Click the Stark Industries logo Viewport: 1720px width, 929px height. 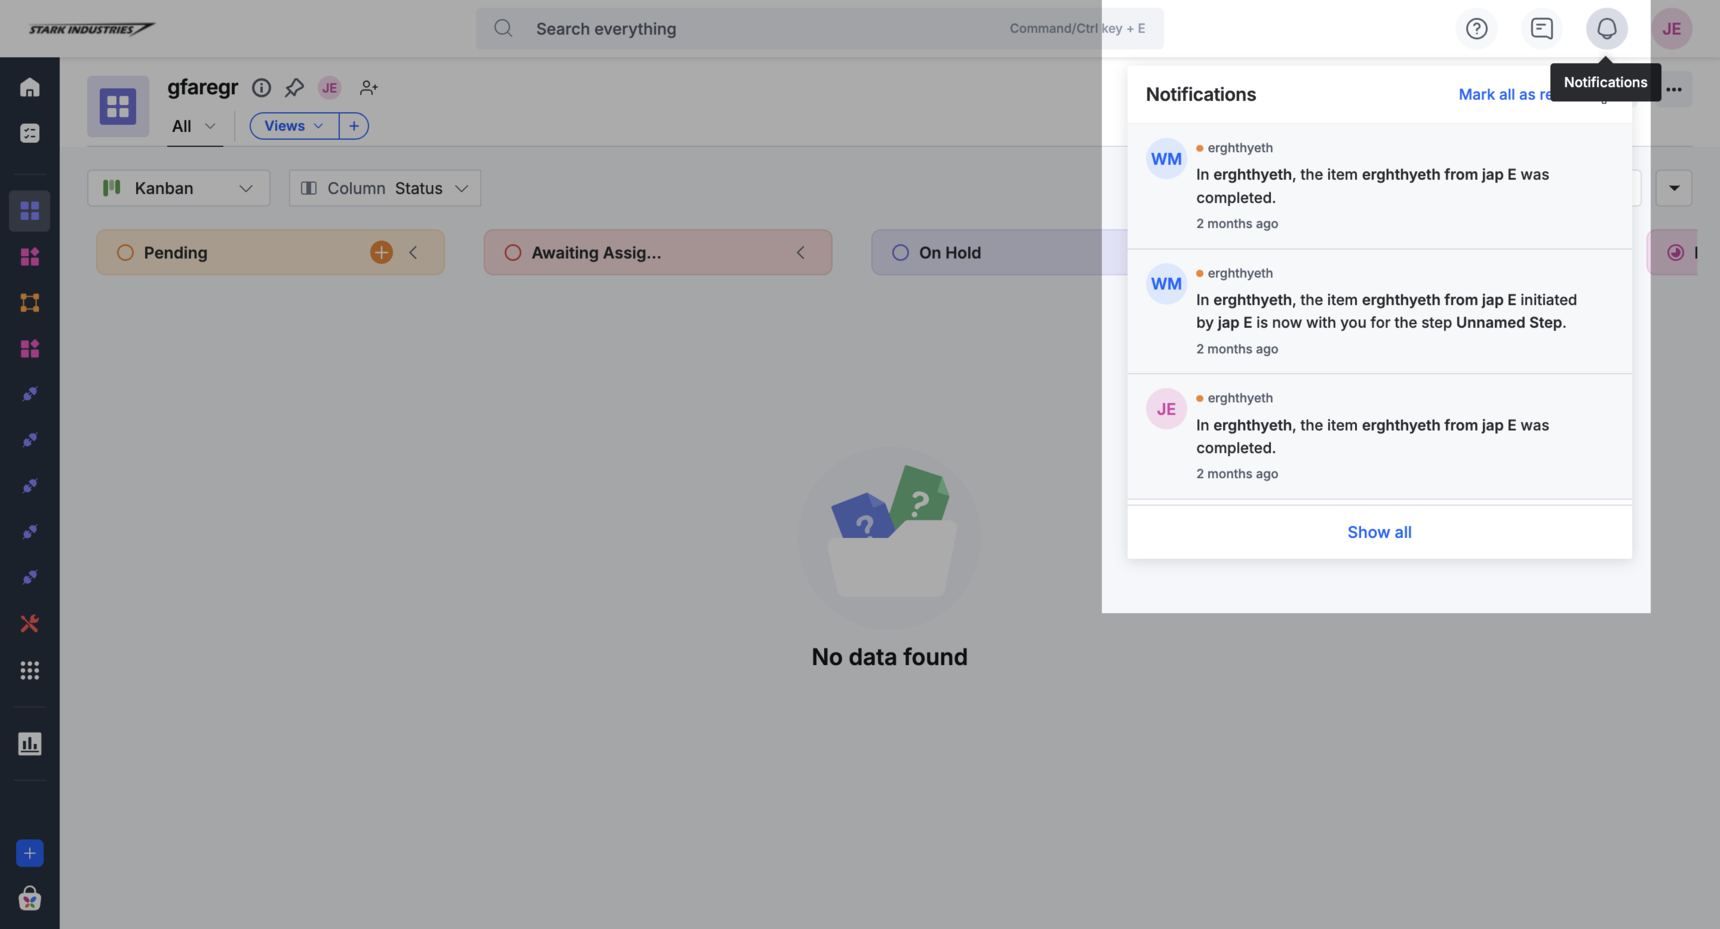[91, 29]
